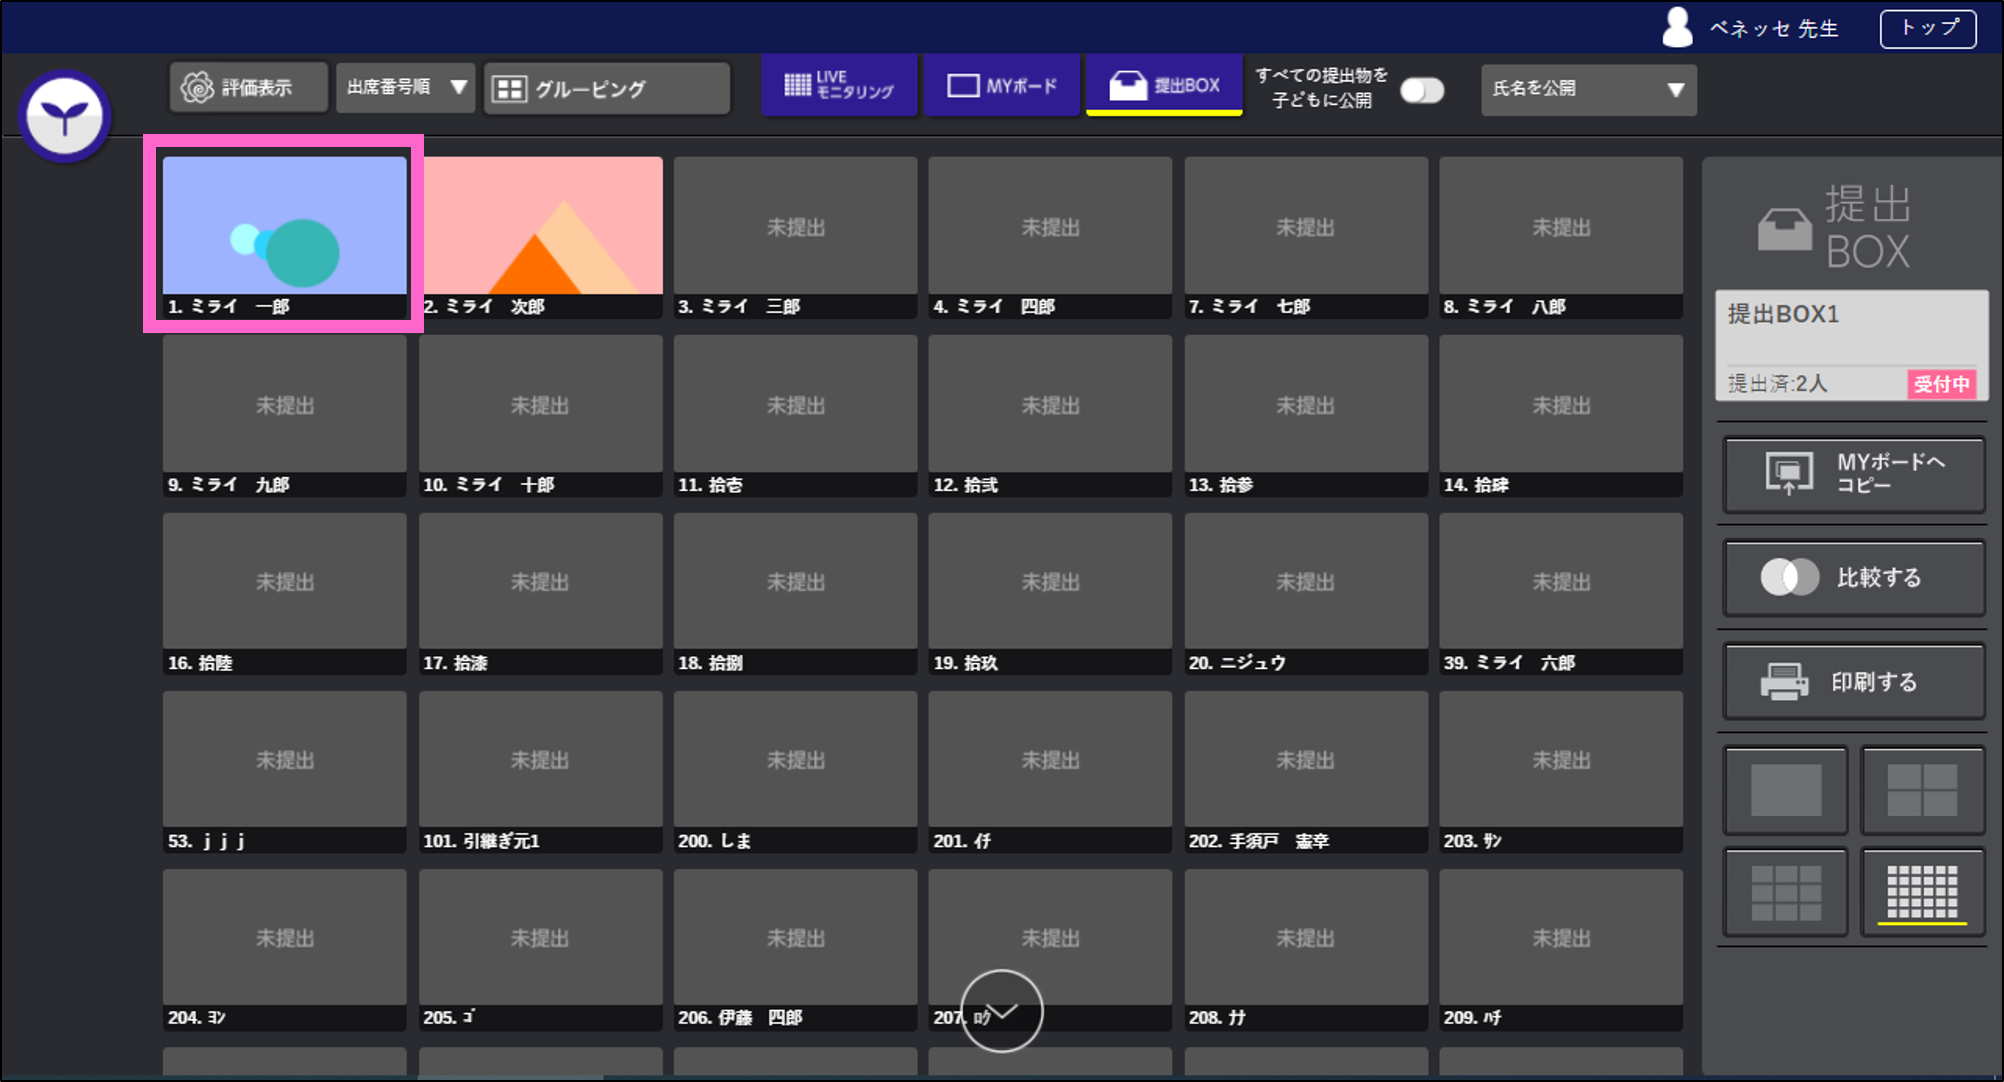Click the 比較する compare toggle button

(1853, 578)
